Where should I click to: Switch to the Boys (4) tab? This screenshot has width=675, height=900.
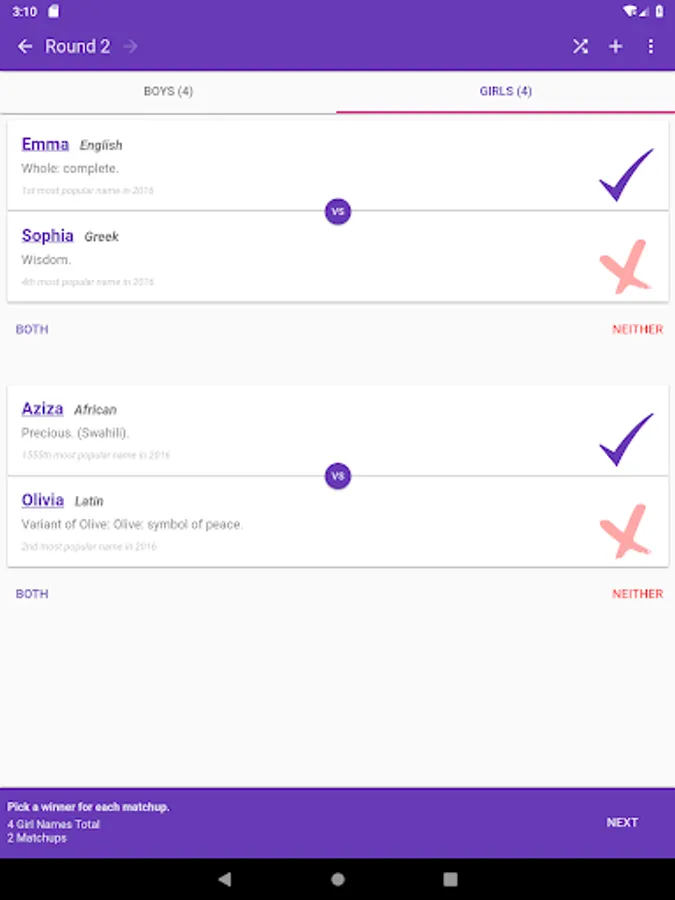tap(168, 92)
